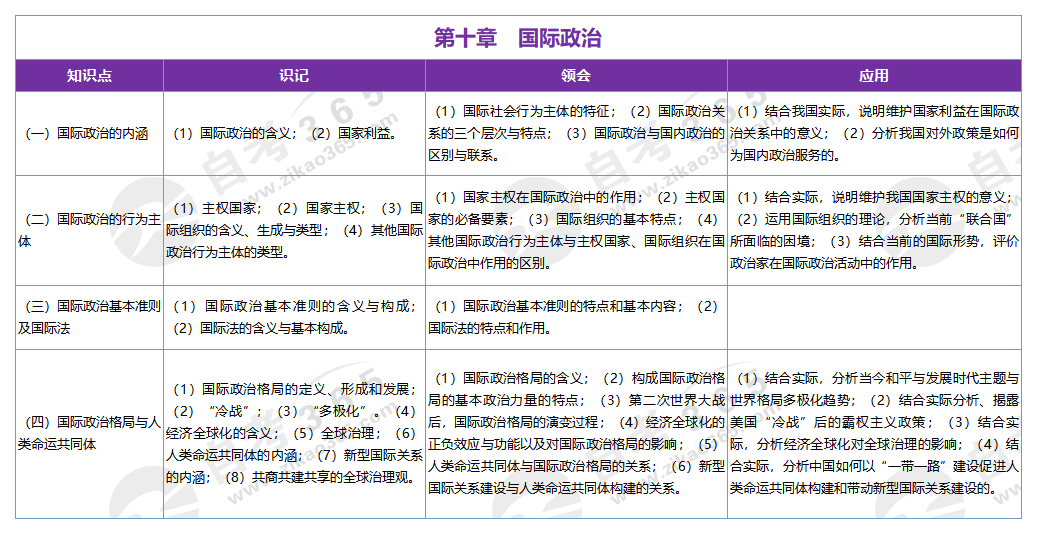Screen dimensions: 1037x534
Task: Select the 国际政治基本准则及国际法 knowledge point cell
Action: (89, 317)
